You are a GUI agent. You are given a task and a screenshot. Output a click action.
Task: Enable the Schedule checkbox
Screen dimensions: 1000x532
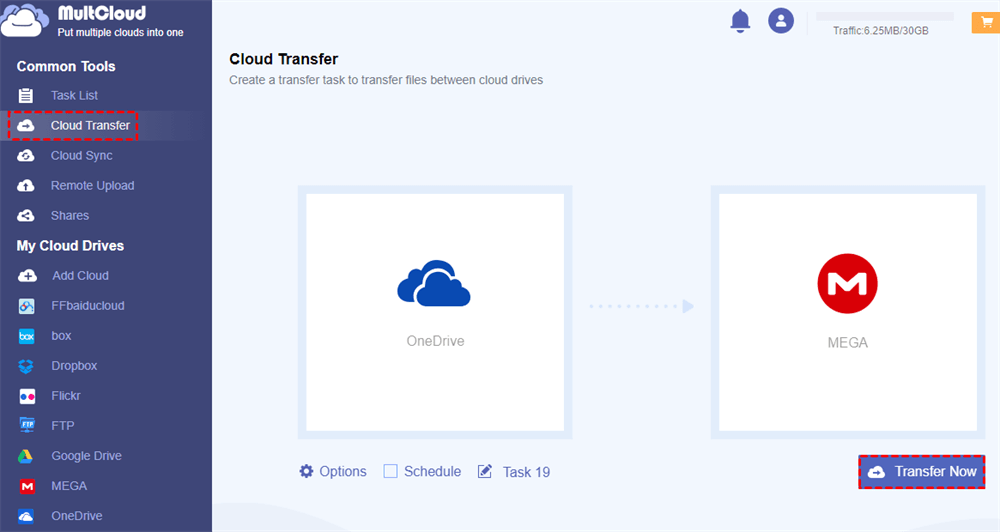coord(390,471)
